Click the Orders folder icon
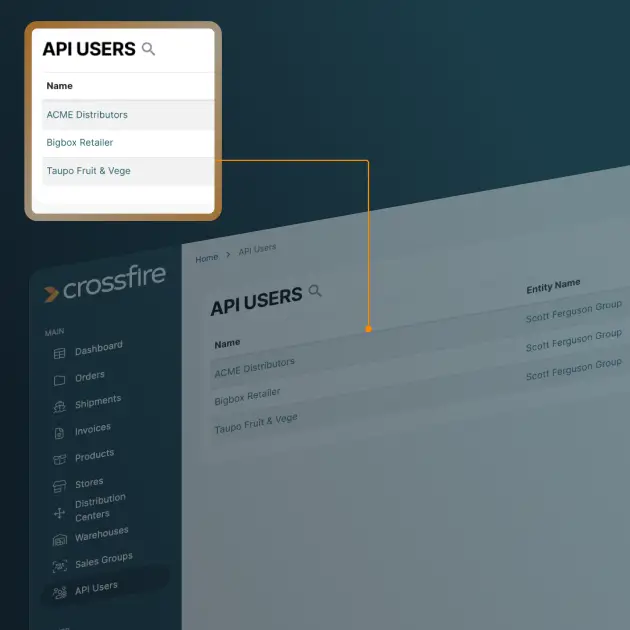The height and width of the screenshot is (630, 630). tap(59, 380)
